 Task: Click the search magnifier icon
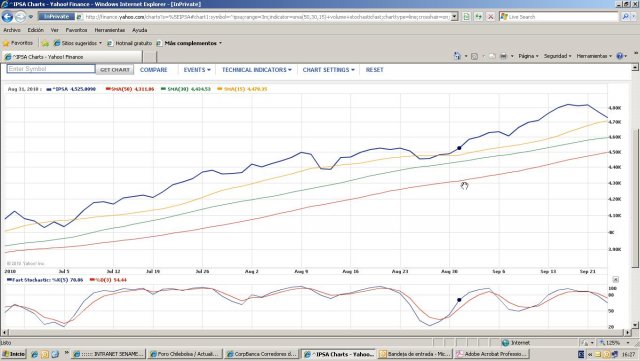[x=625, y=17]
